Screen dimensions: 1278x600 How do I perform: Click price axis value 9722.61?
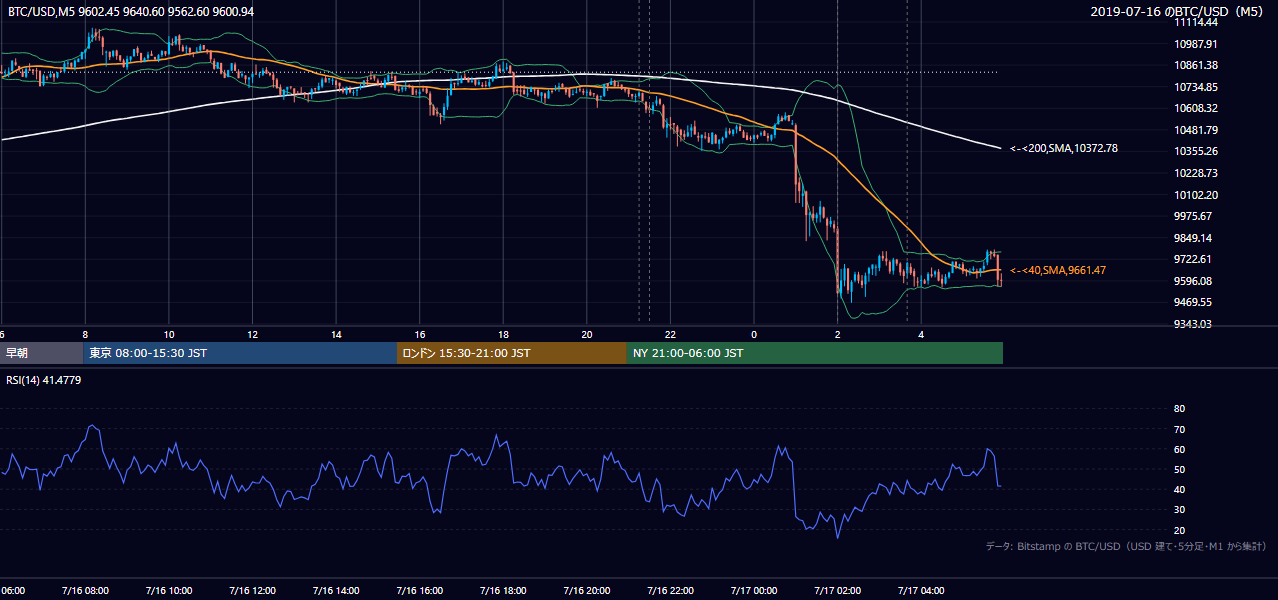(1193, 259)
